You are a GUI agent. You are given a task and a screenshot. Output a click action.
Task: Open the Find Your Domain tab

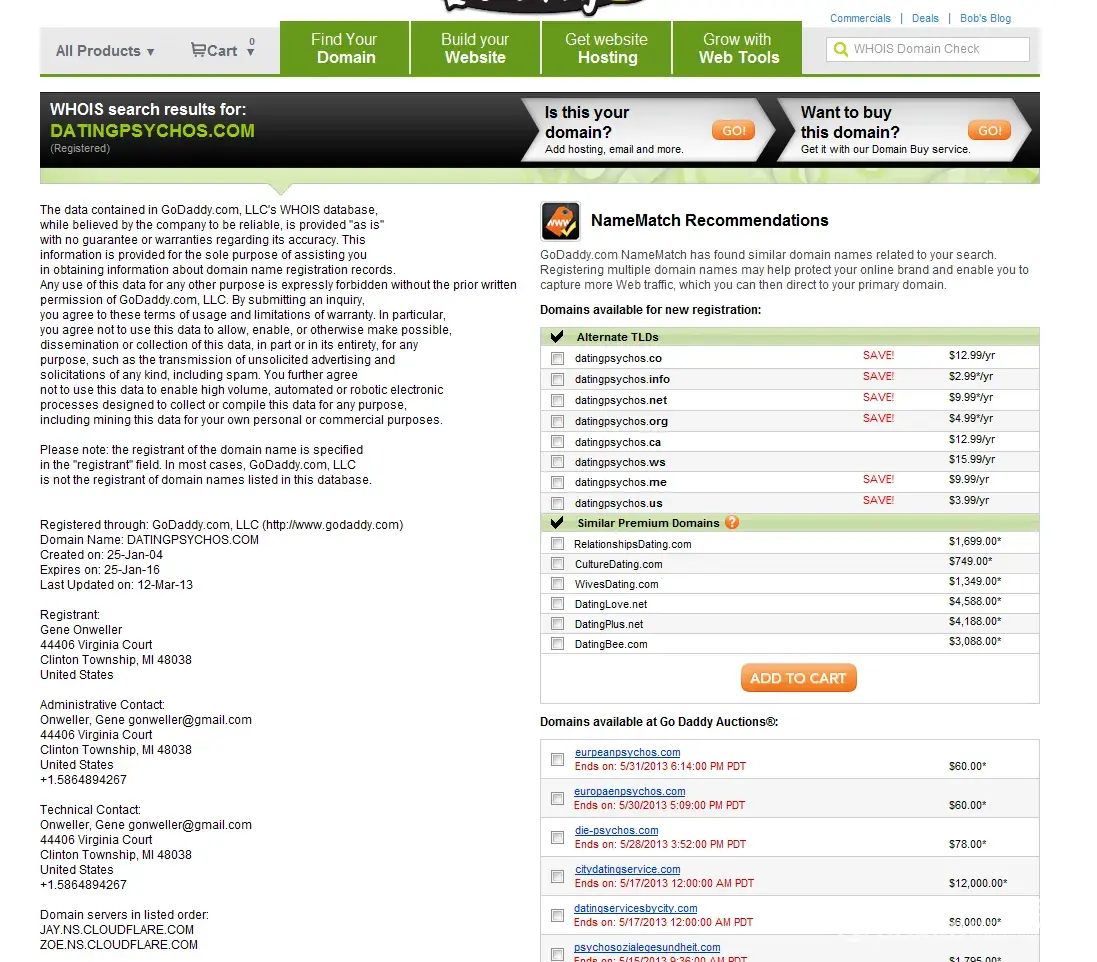click(x=345, y=48)
